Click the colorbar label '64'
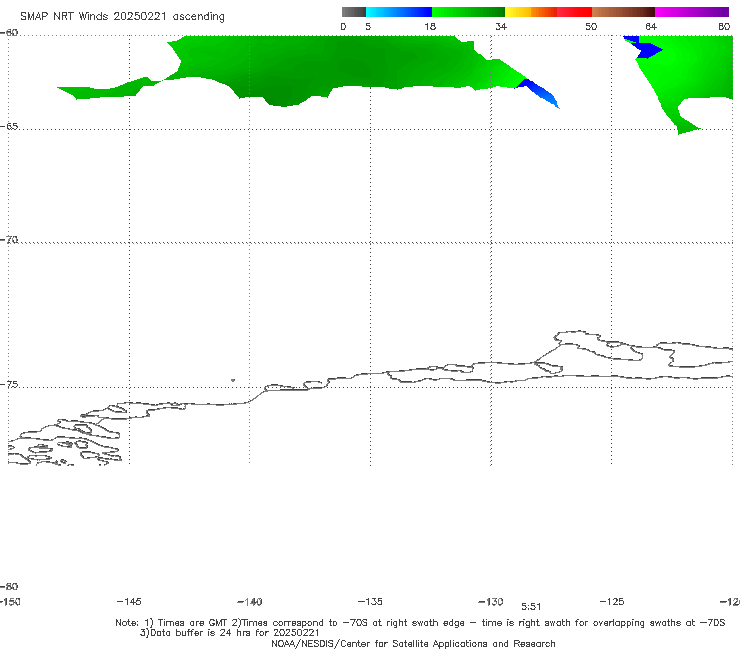Image resolution: width=740 pixels, height=650 pixels. [650, 26]
